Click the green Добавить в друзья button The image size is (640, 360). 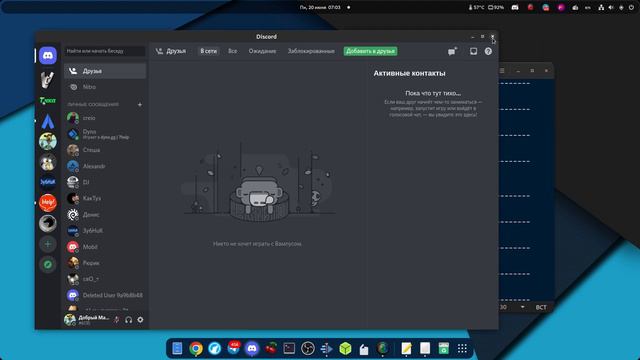pos(370,51)
